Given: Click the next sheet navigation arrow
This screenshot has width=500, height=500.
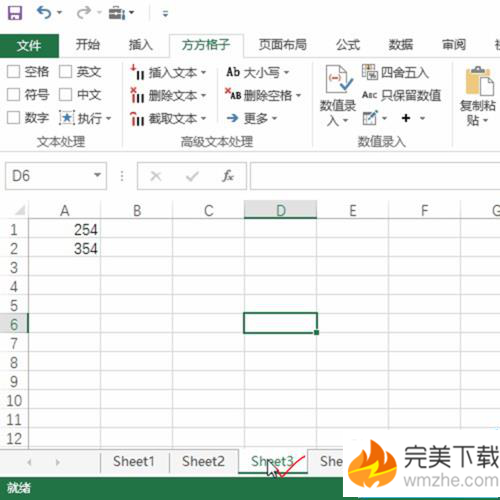Looking at the screenshot, I should coord(58,462).
